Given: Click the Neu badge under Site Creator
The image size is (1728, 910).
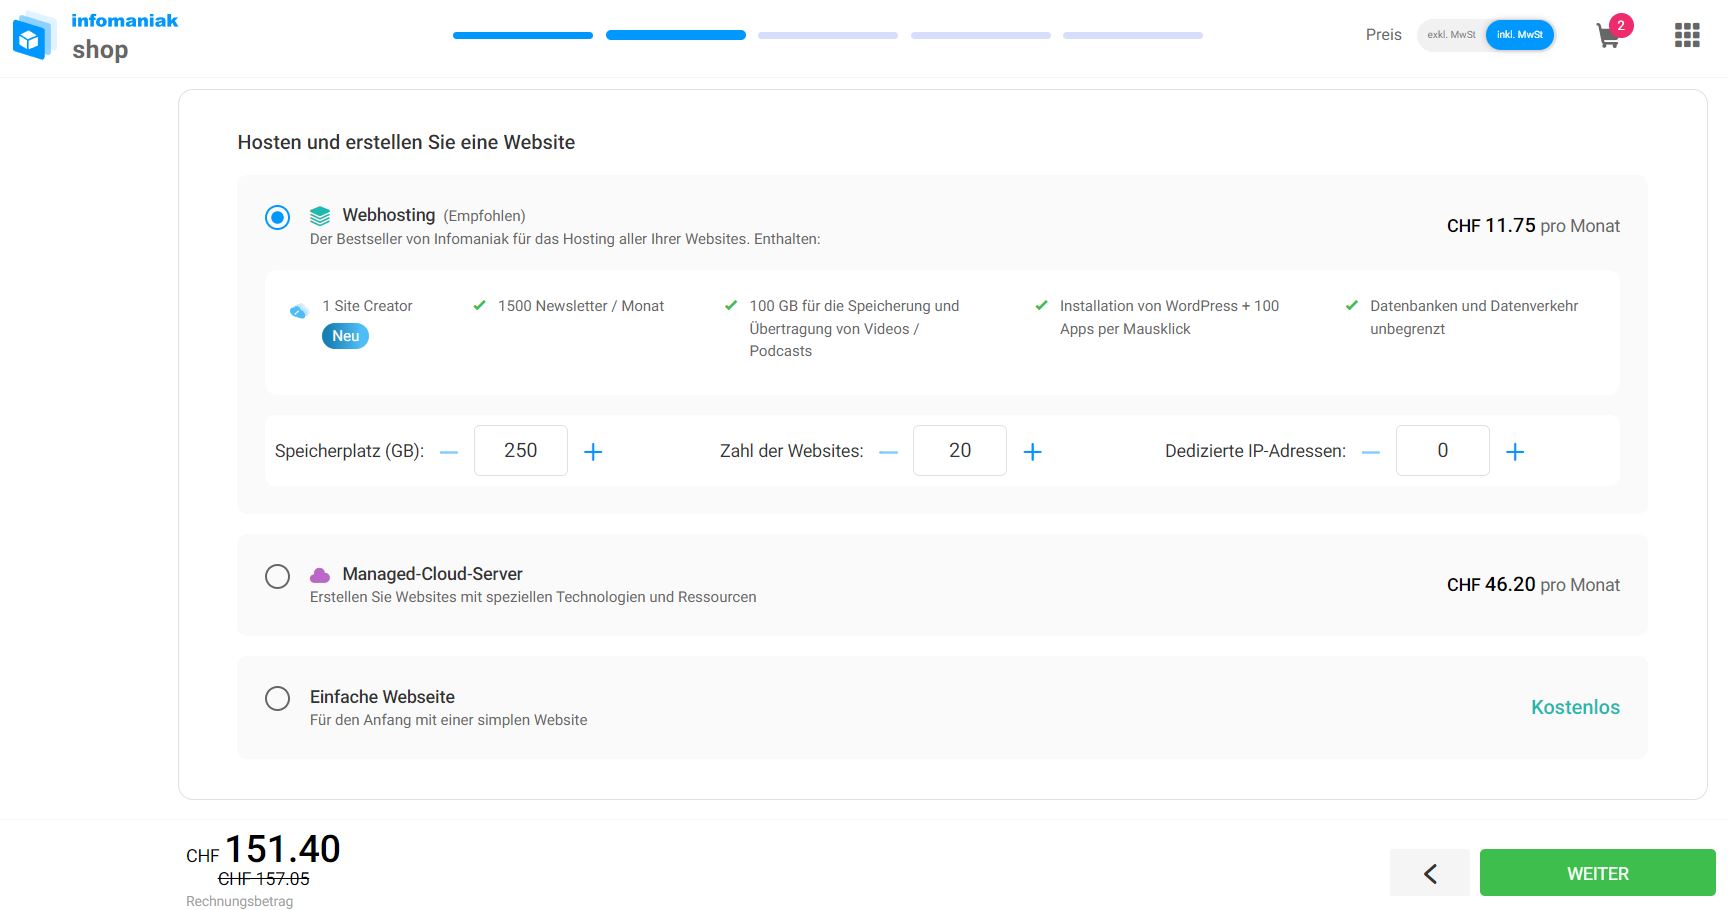Looking at the screenshot, I should (345, 336).
